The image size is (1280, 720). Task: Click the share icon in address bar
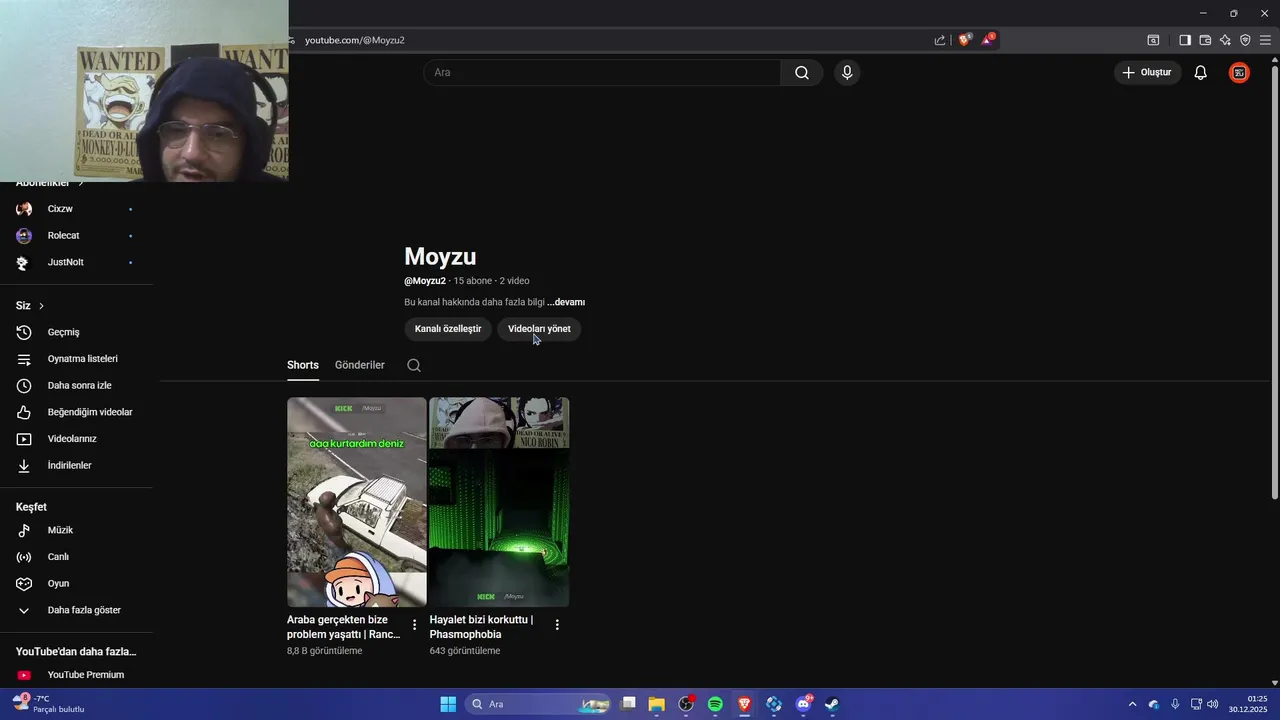[940, 40]
